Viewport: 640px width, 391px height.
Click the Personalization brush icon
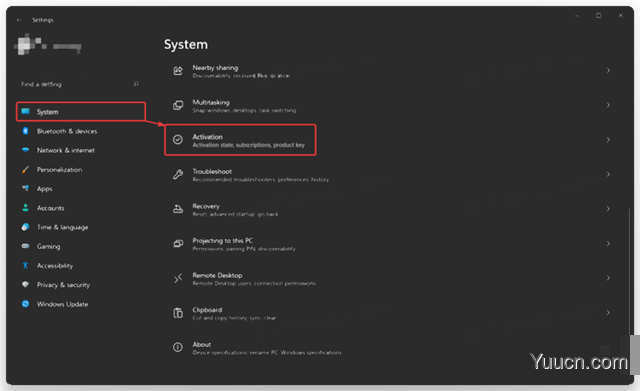click(25, 169)
